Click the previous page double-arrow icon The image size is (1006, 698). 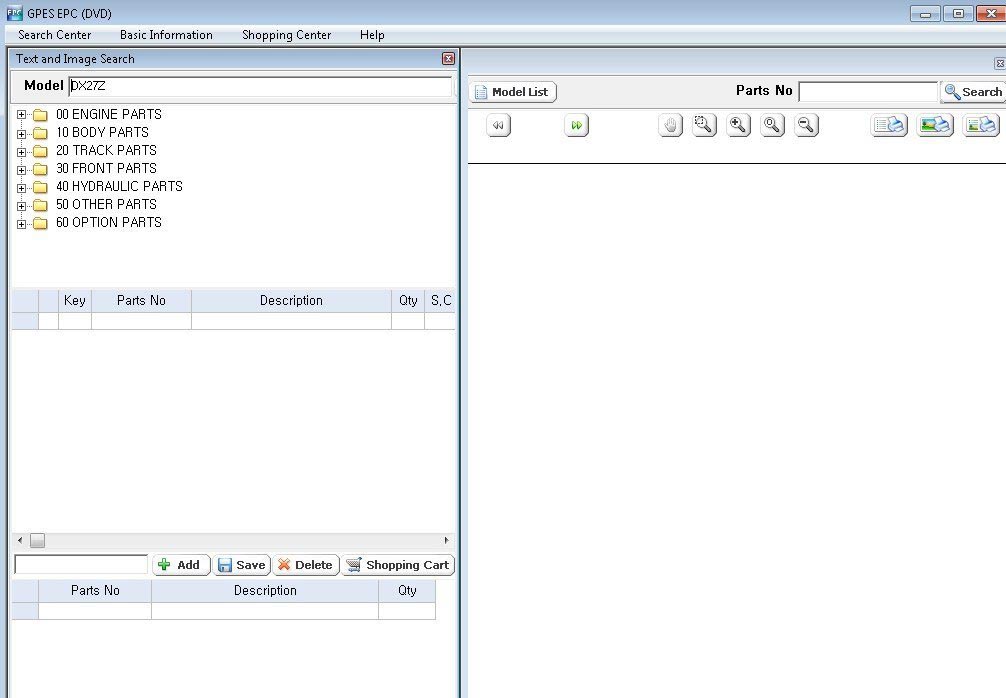(498, 126)
